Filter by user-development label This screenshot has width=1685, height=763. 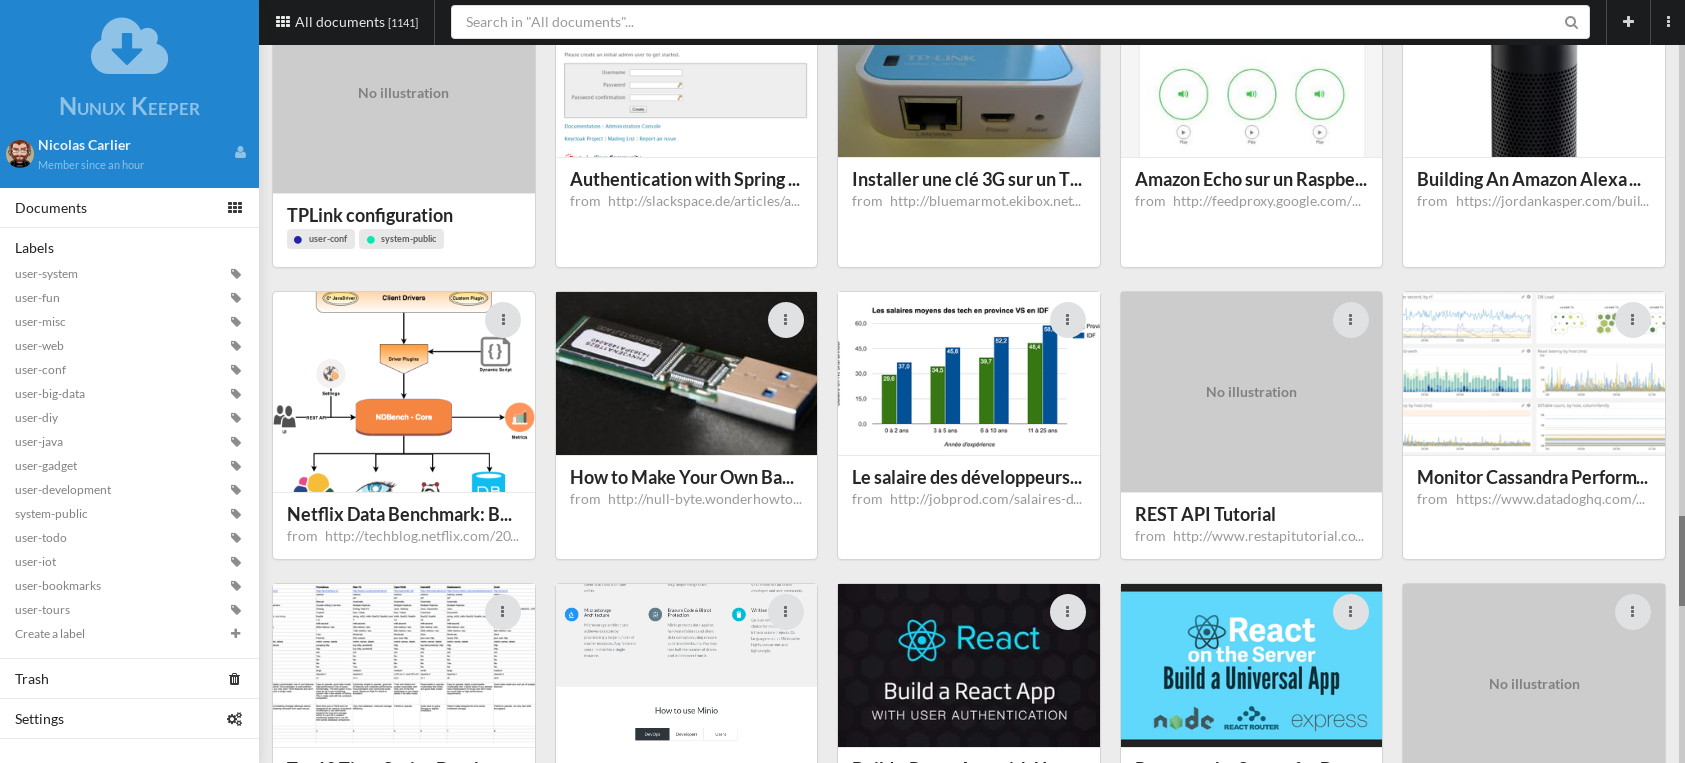63,490
